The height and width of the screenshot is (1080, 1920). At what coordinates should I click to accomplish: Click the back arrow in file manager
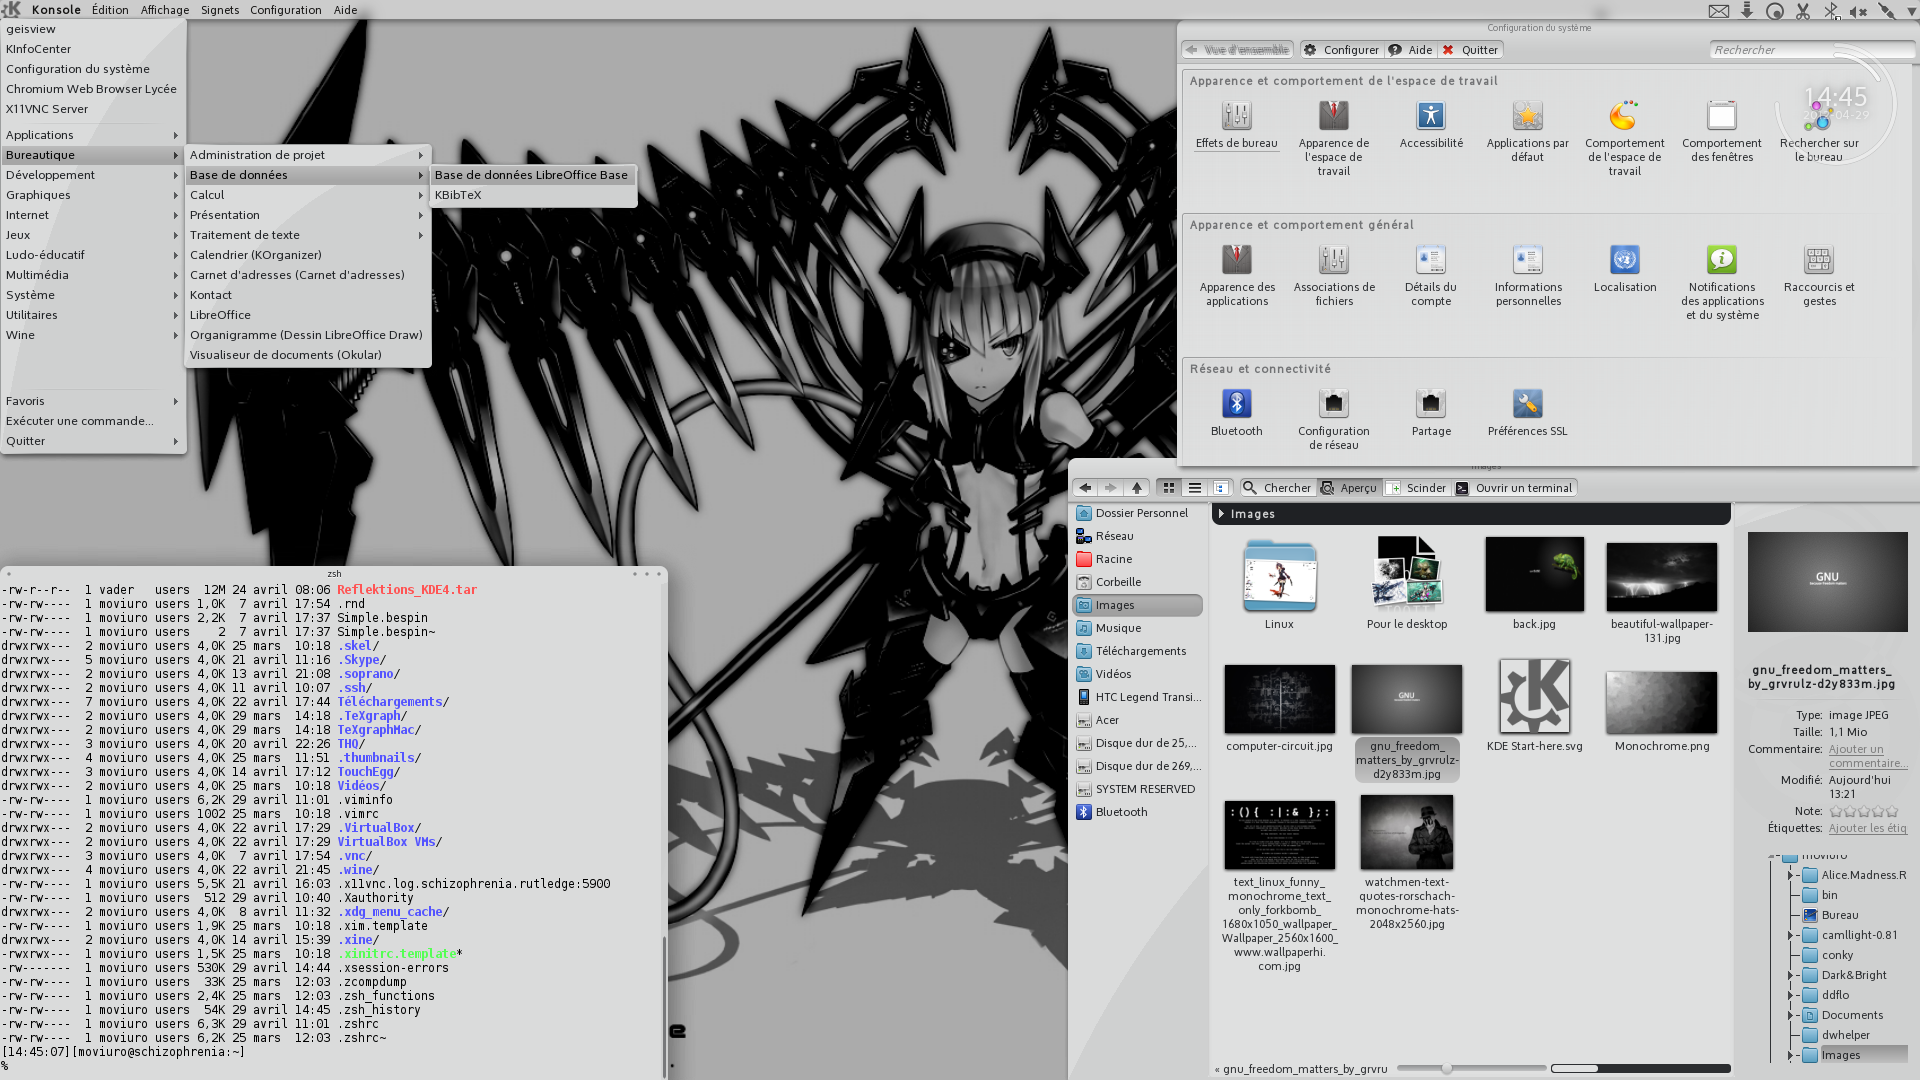(x=1085, y=488)
